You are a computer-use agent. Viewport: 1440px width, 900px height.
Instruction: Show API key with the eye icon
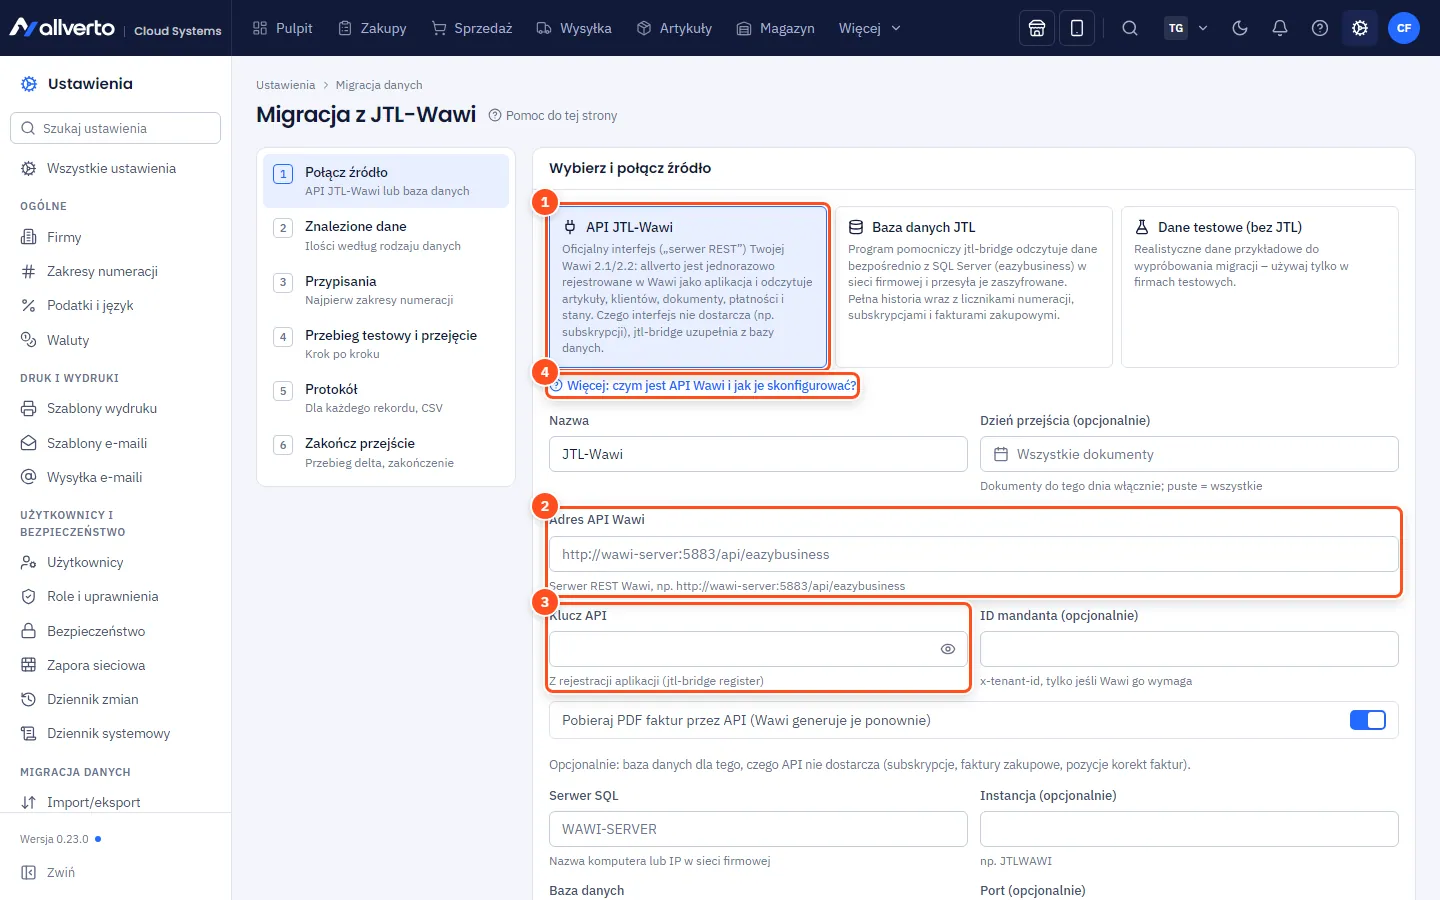coord(948,649)
